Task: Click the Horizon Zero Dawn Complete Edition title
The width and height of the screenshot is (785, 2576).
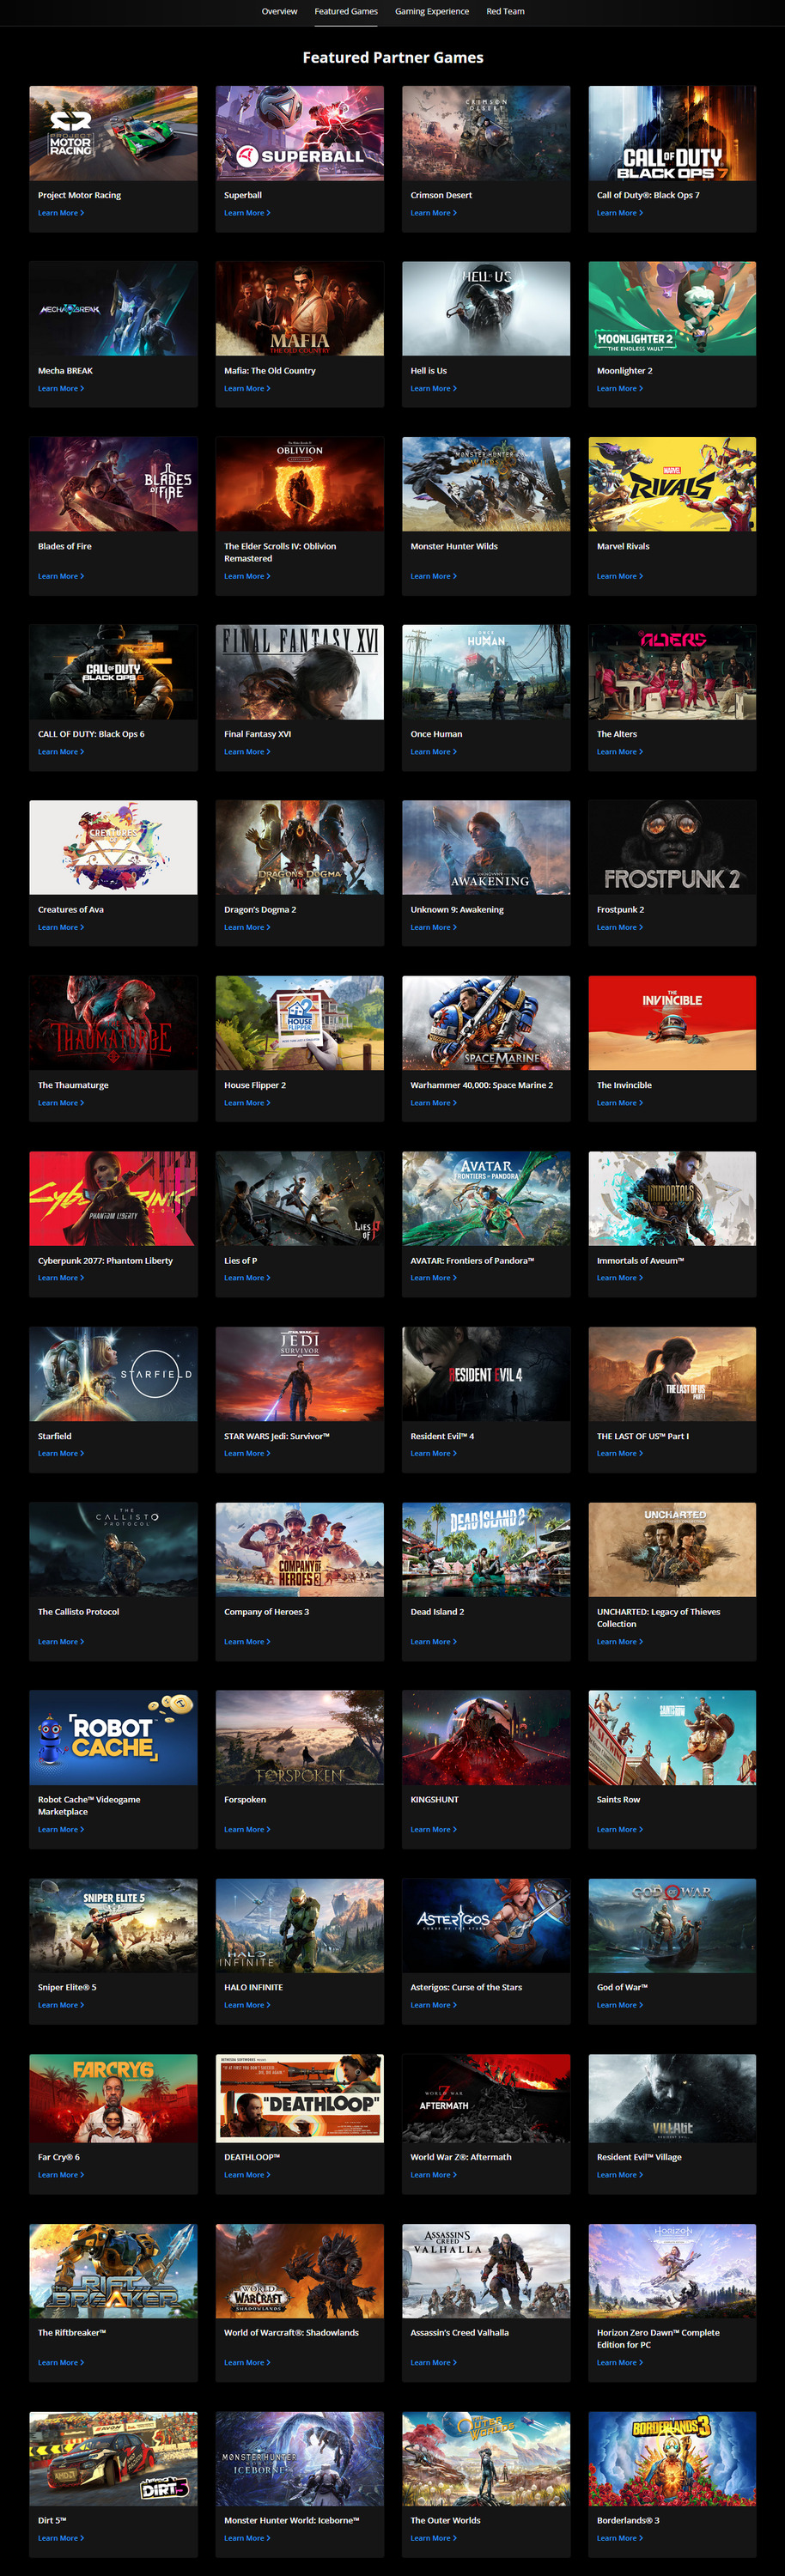Action: 658,2339
